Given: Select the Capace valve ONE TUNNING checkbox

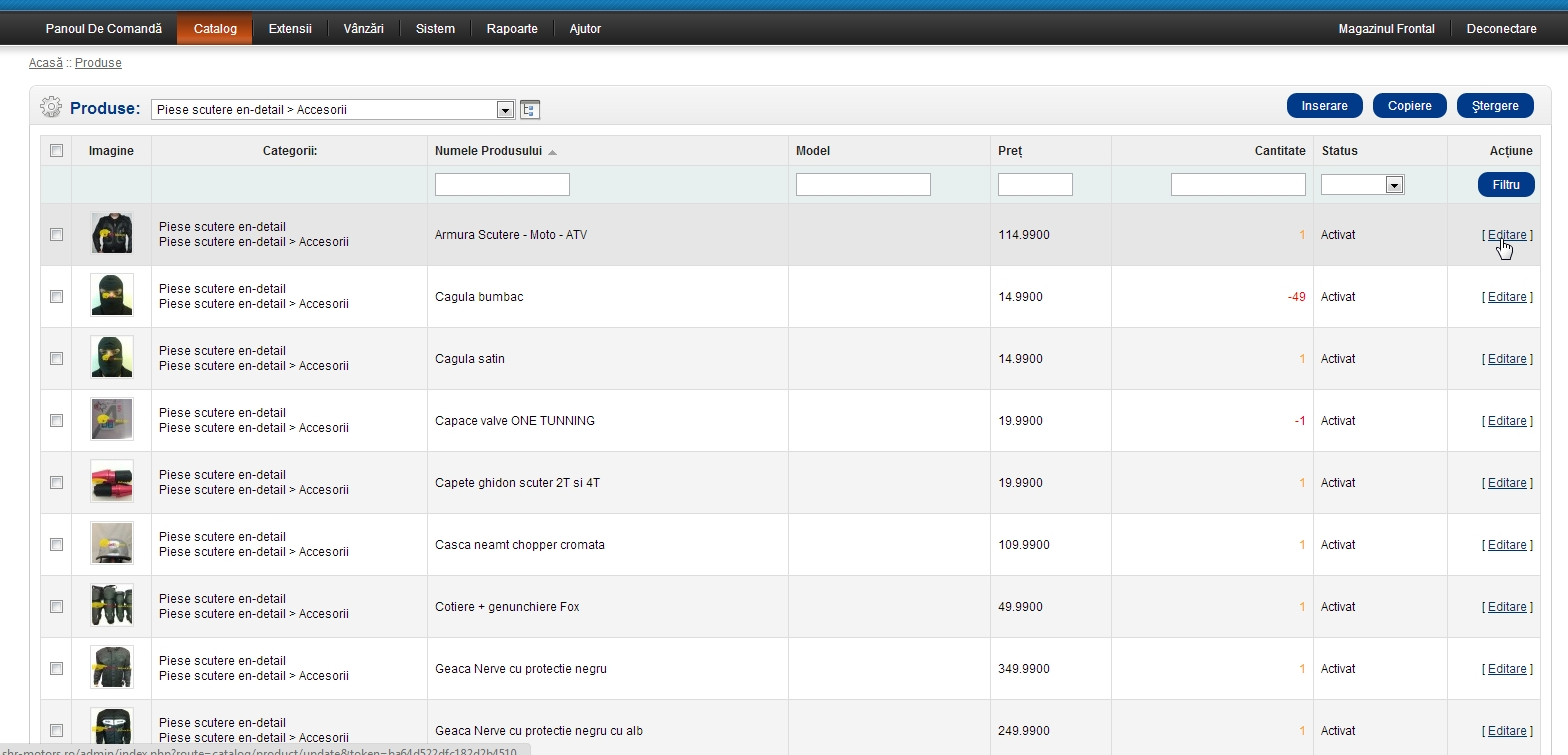Looking at the screenshot, I should [x=56, y=420].
